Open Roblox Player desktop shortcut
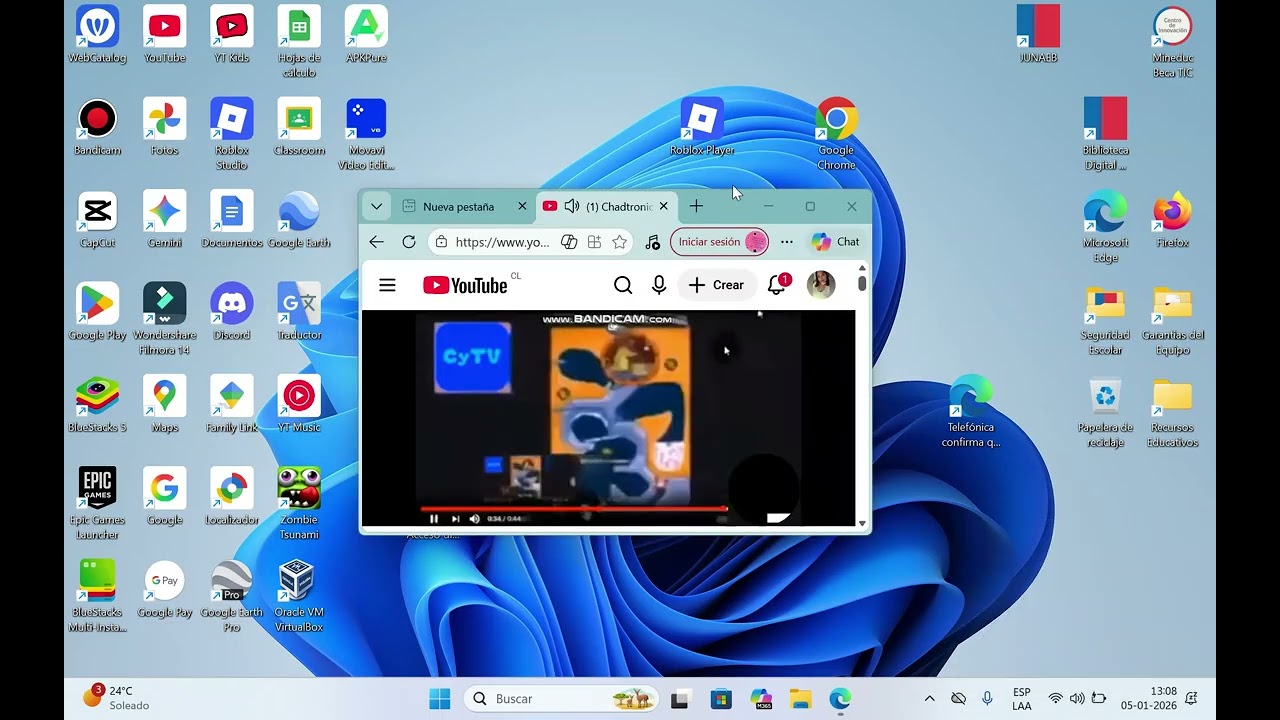The height and width of the screenshot is (720, 1280). point(701,127)
